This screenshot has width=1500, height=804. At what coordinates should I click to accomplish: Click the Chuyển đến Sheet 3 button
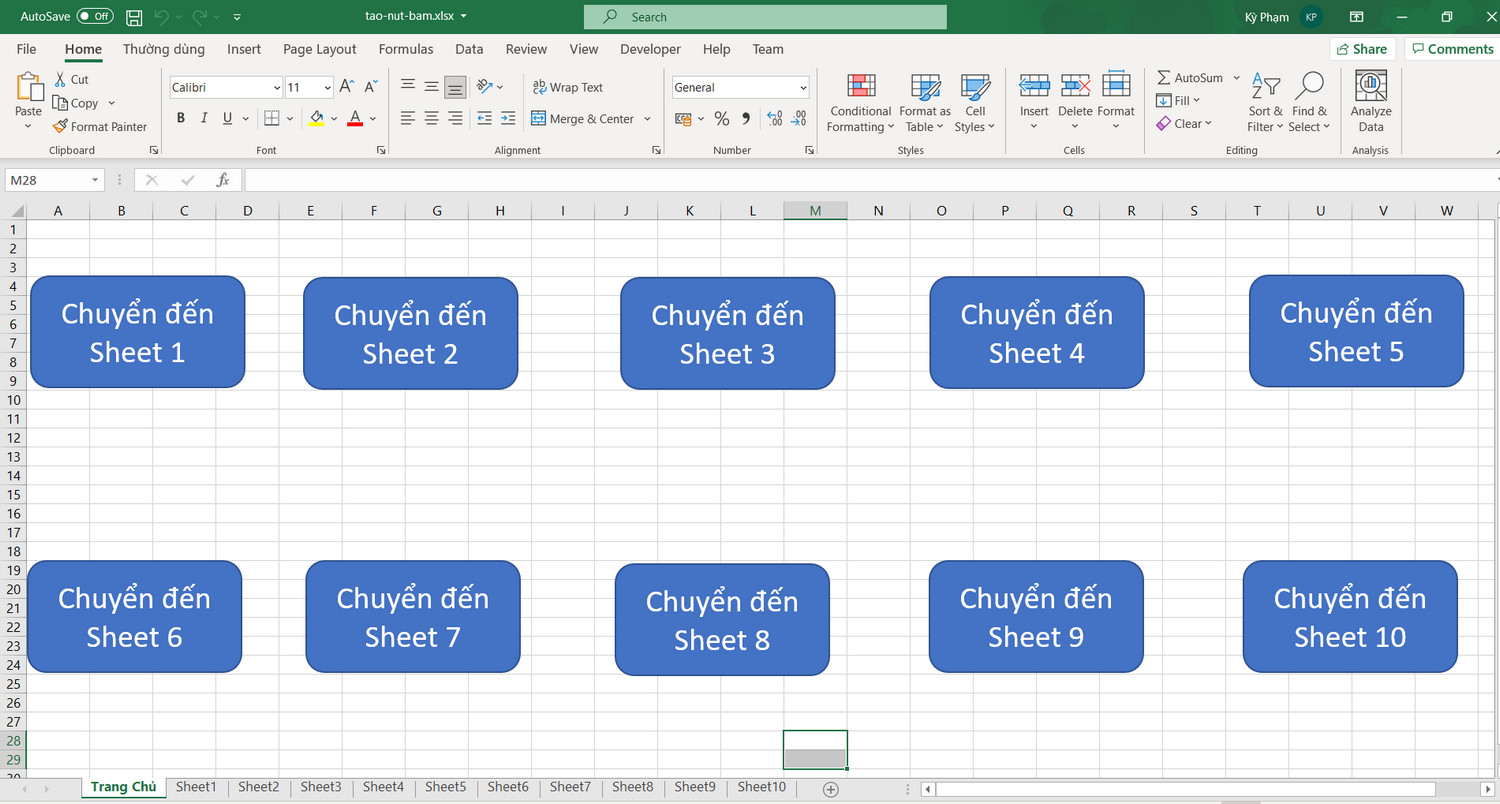727,333
